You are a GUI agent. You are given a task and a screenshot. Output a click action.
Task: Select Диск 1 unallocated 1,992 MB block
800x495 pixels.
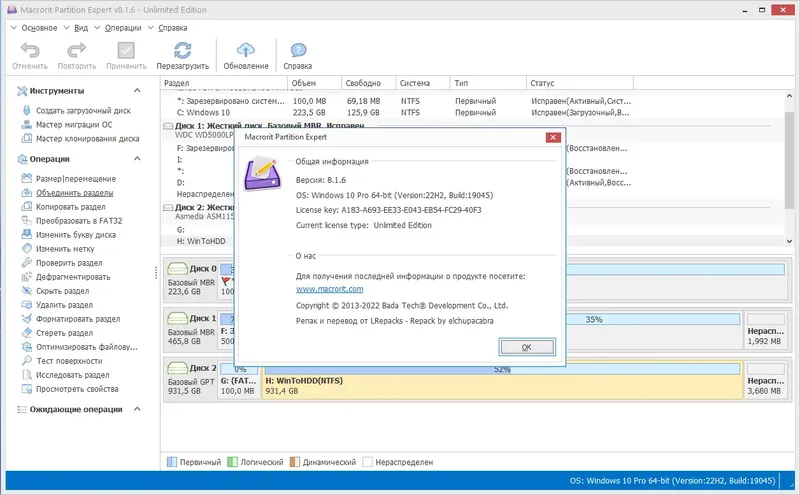[765, 331]
